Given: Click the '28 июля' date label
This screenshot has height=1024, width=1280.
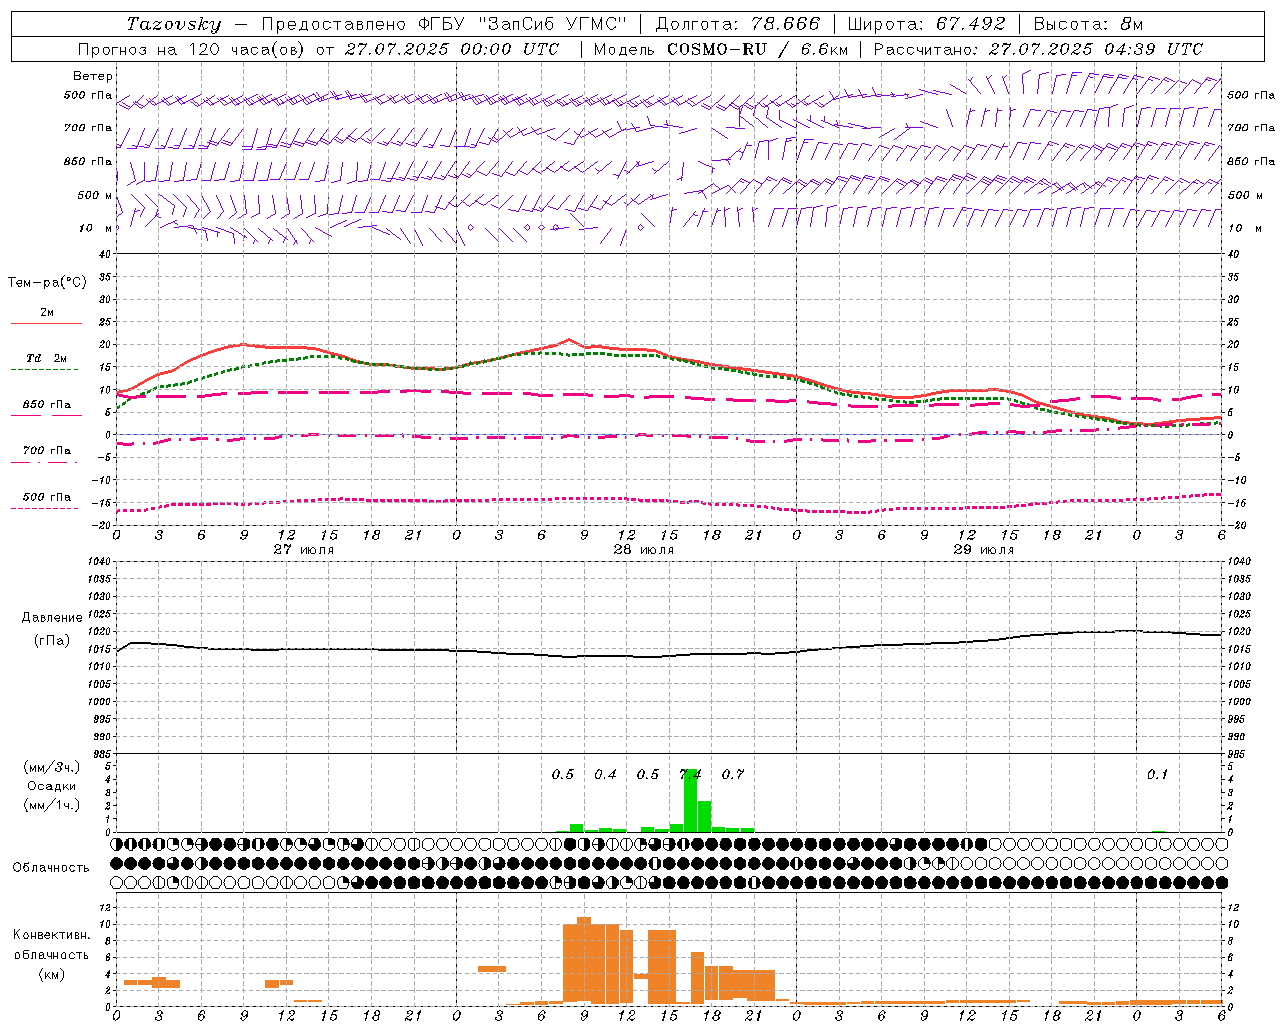Looking at the screenshot, I should [x=643, y=550].
